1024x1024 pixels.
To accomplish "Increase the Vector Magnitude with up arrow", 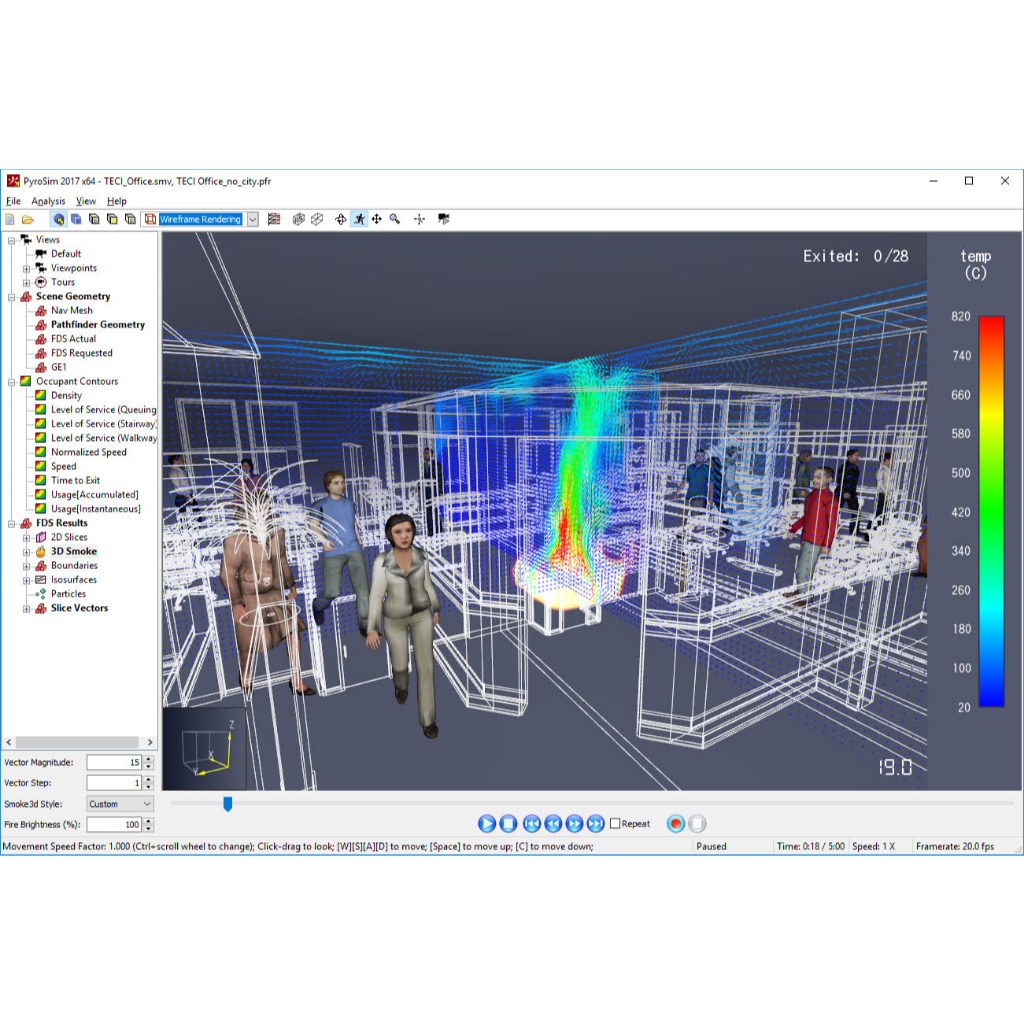I will (x=149, y=759).
